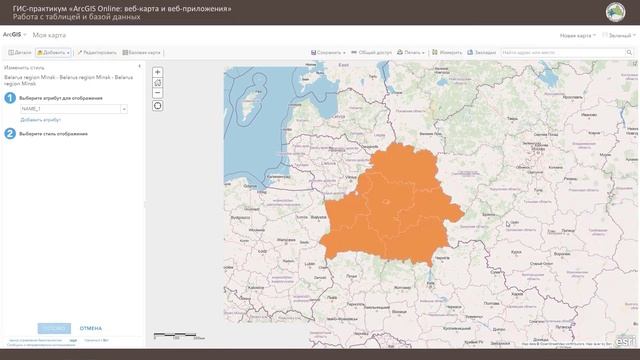
Task: Click Общий доступ share button
Action: pos(371,53)
